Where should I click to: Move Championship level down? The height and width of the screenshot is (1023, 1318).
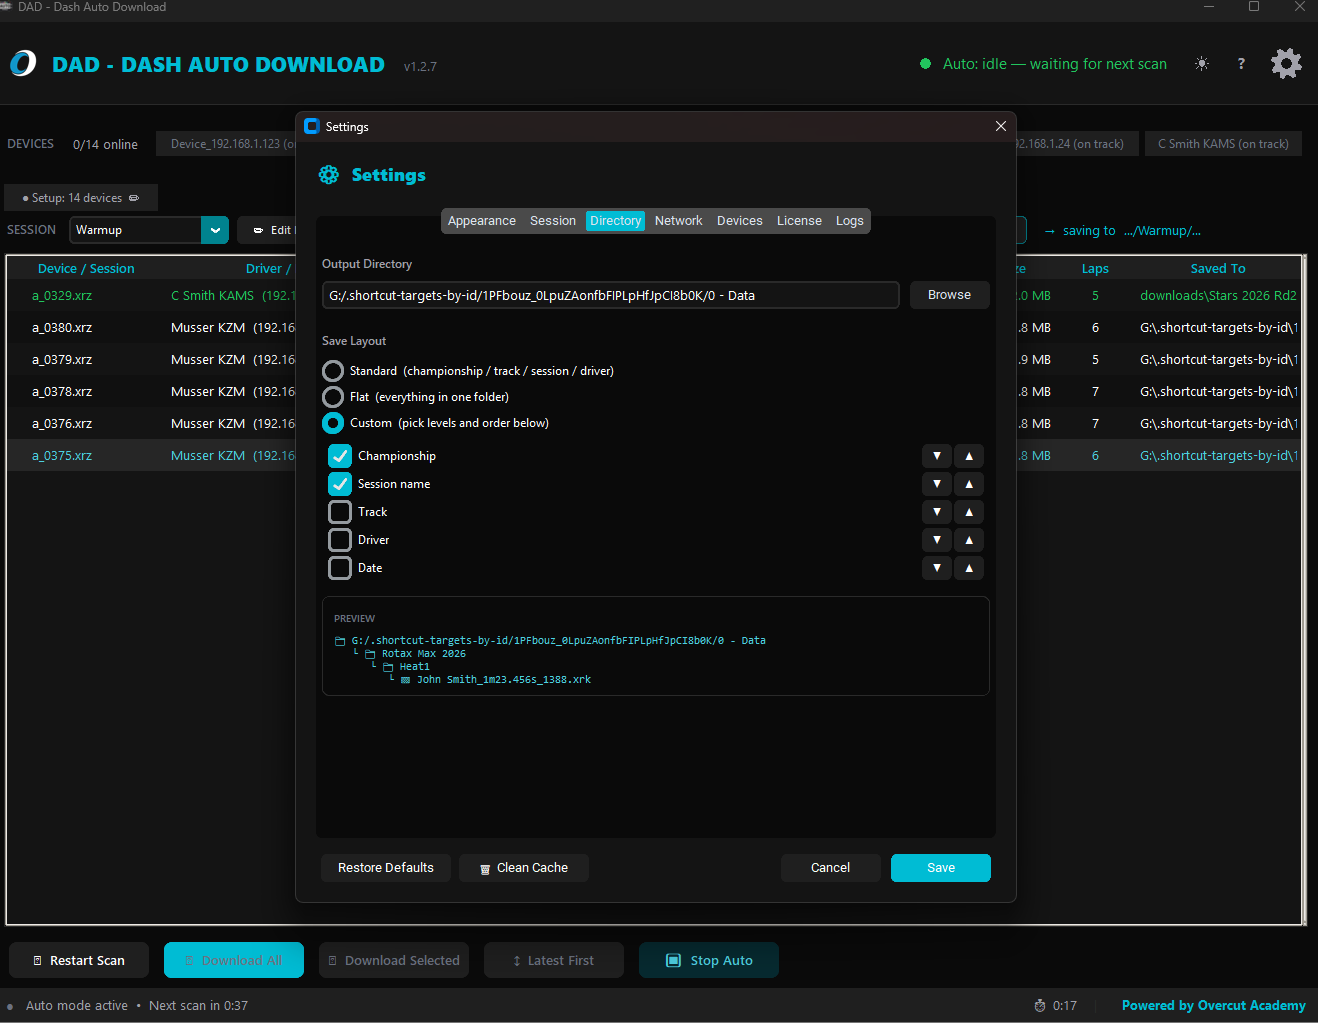[x=937, y=456]
